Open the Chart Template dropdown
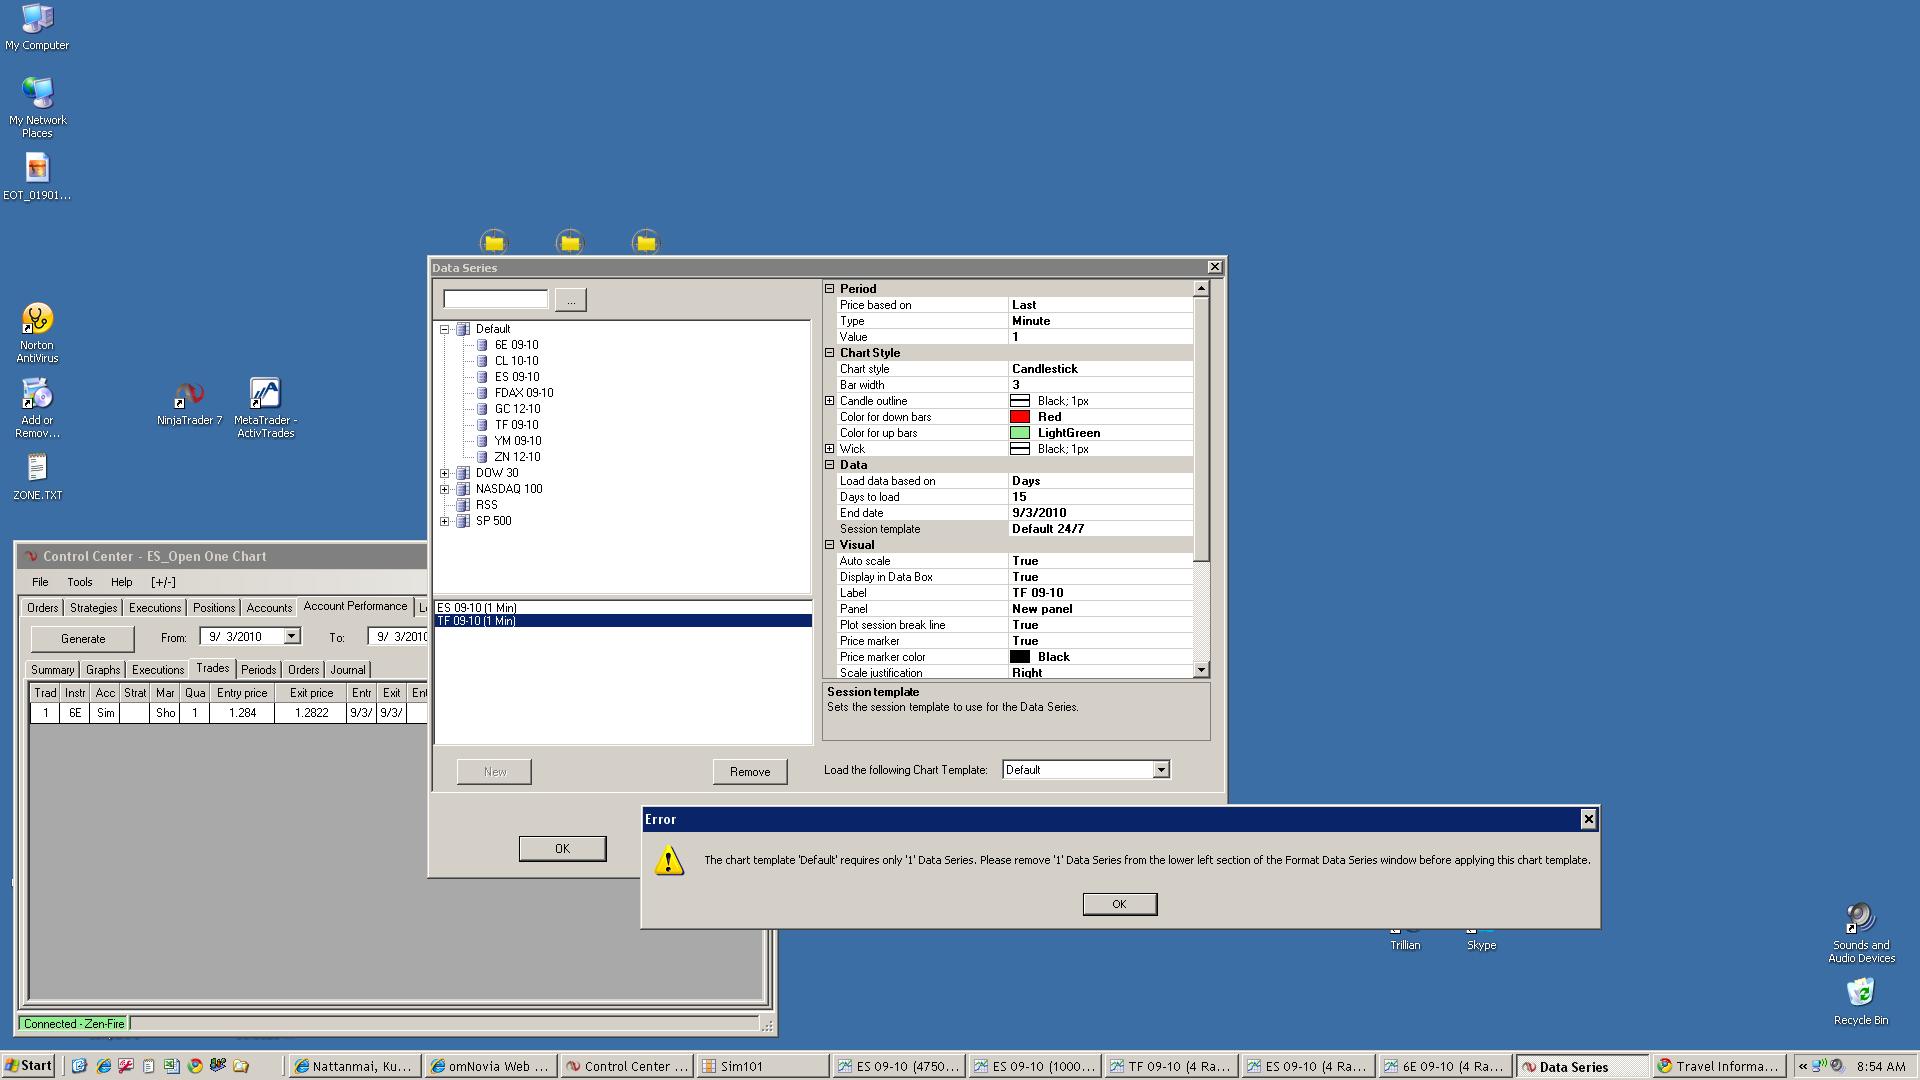Screen dimensions: 1920x1080 pos(1161,770)
